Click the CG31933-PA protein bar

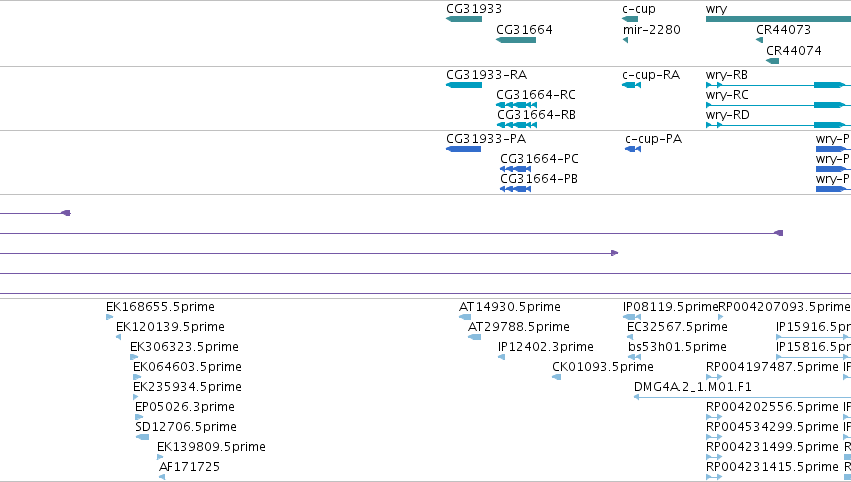pyautogui.click(x=463, y=149)
